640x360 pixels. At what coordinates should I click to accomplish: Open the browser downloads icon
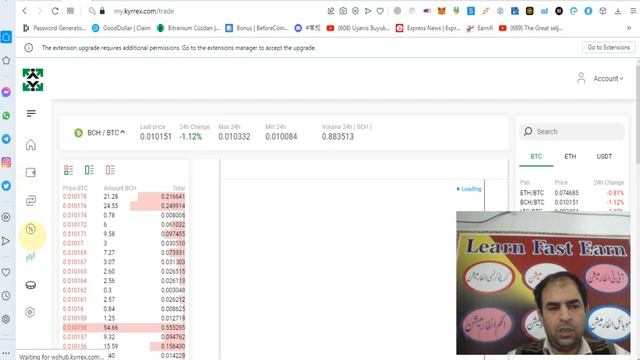point(618,11)
